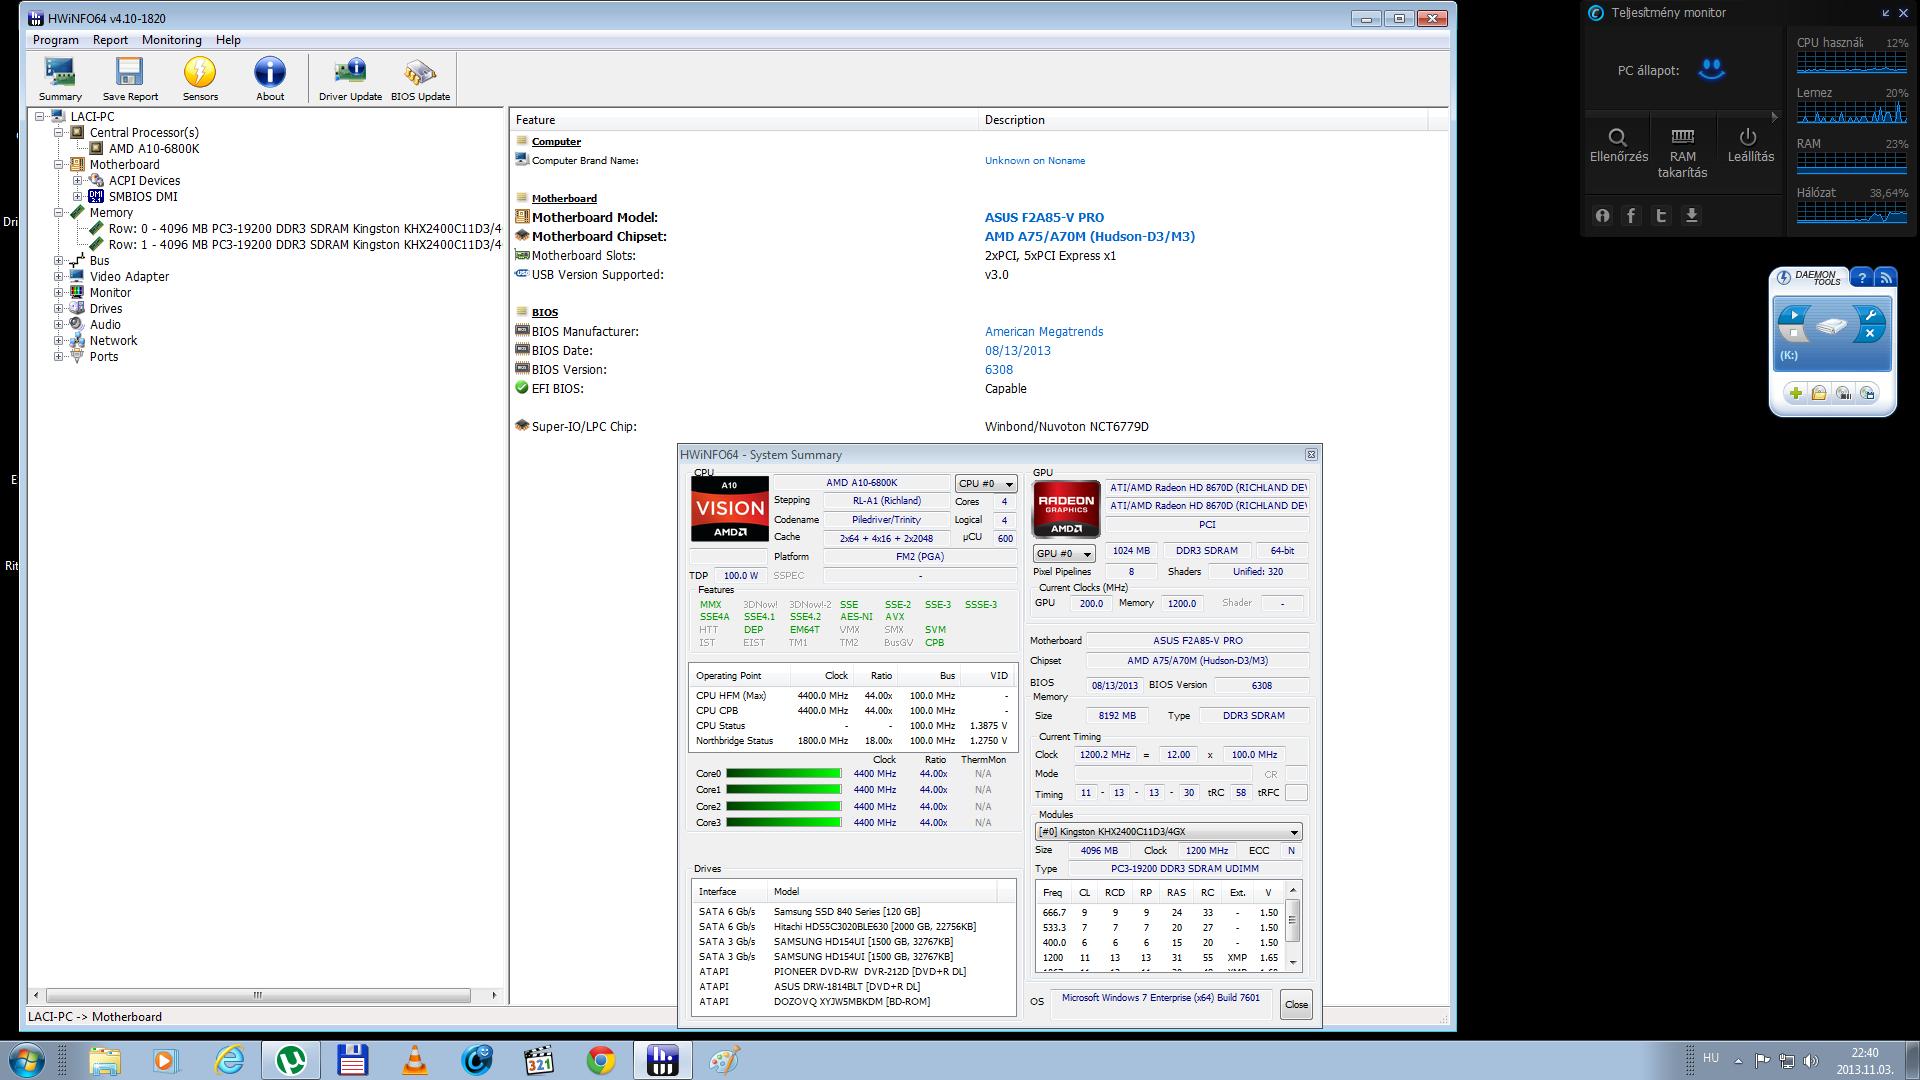Click the AMD A75/A70M chipset link

1089,237
